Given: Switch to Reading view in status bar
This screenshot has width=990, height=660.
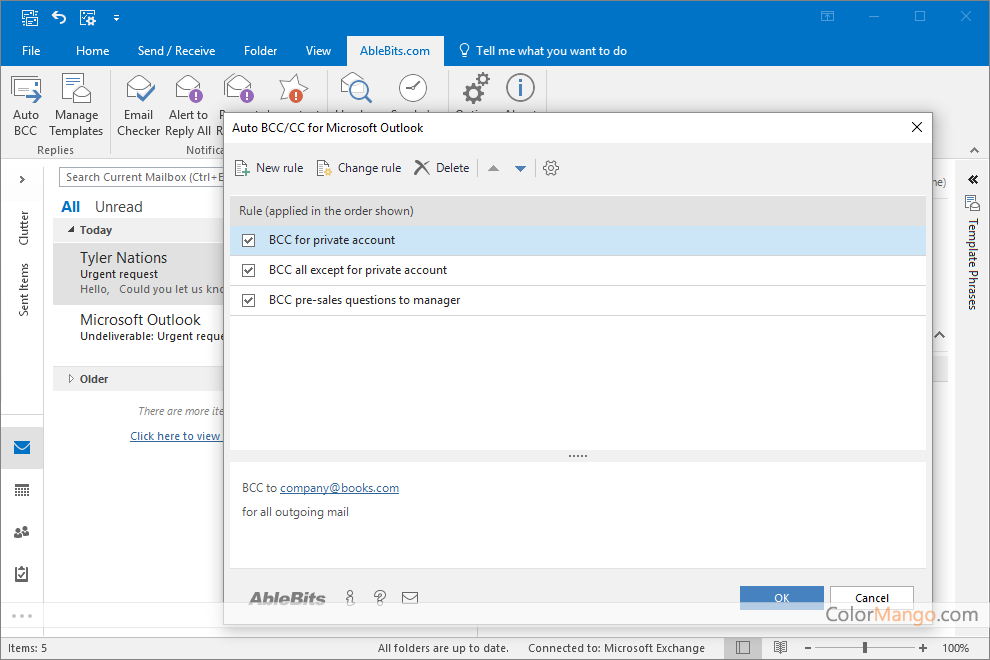Looking at the screenshot, I should [780, 648].
